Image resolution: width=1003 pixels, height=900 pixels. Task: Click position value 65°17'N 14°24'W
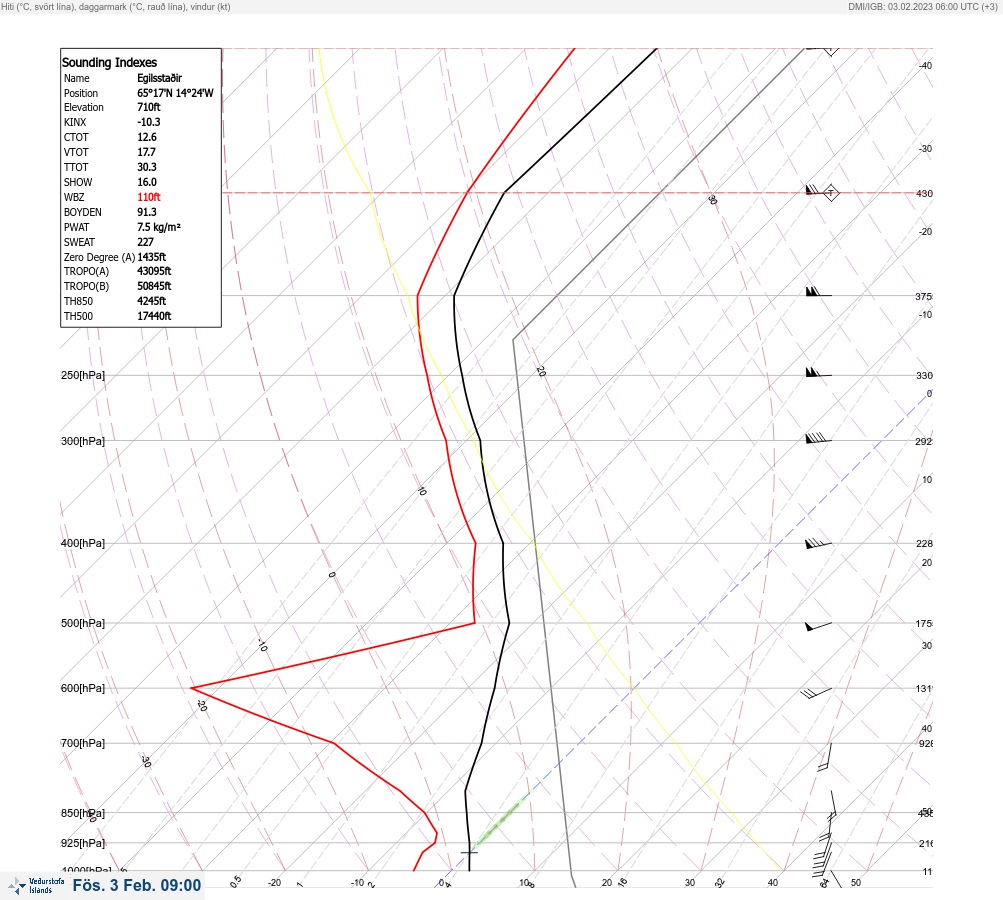(x=175, y=93)
